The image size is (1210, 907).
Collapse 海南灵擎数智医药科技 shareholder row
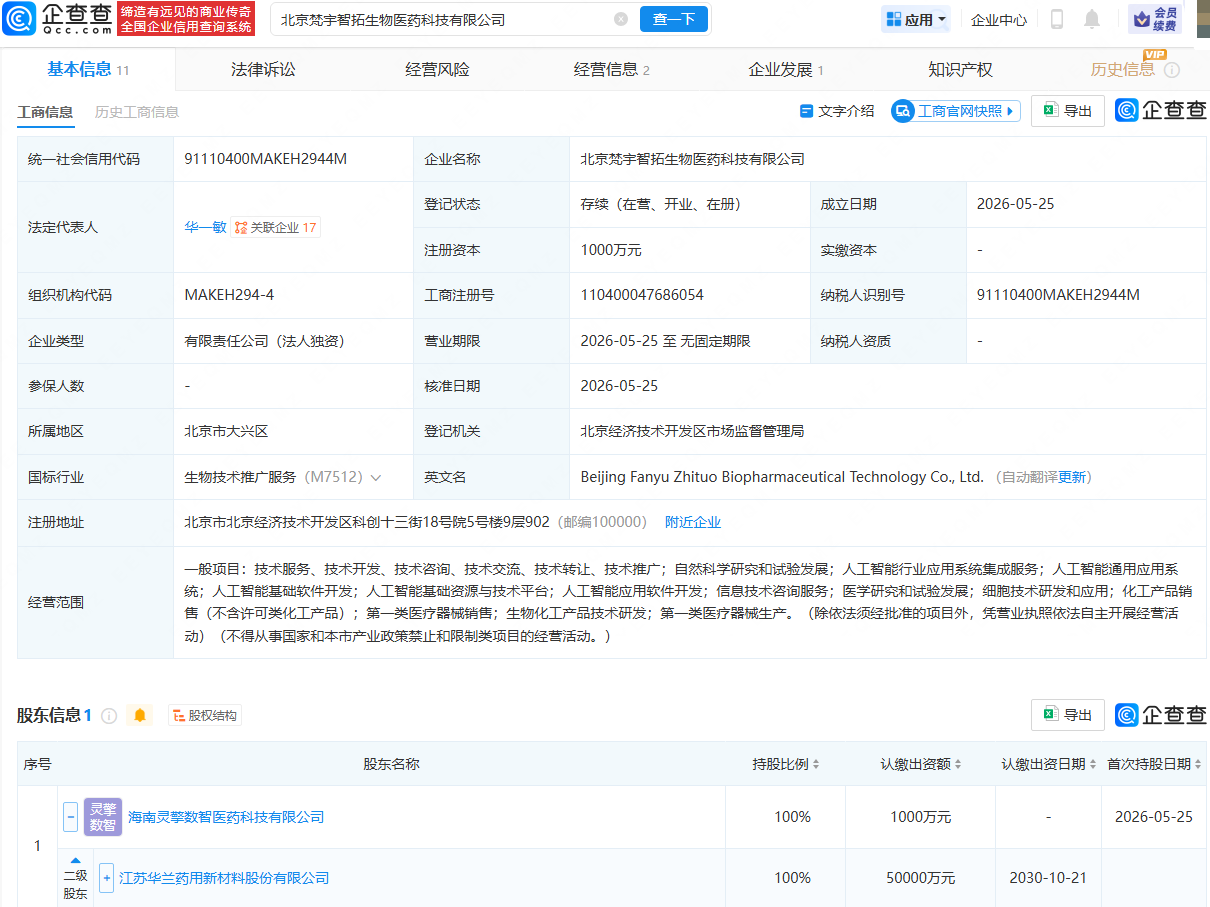click(70, 817)
